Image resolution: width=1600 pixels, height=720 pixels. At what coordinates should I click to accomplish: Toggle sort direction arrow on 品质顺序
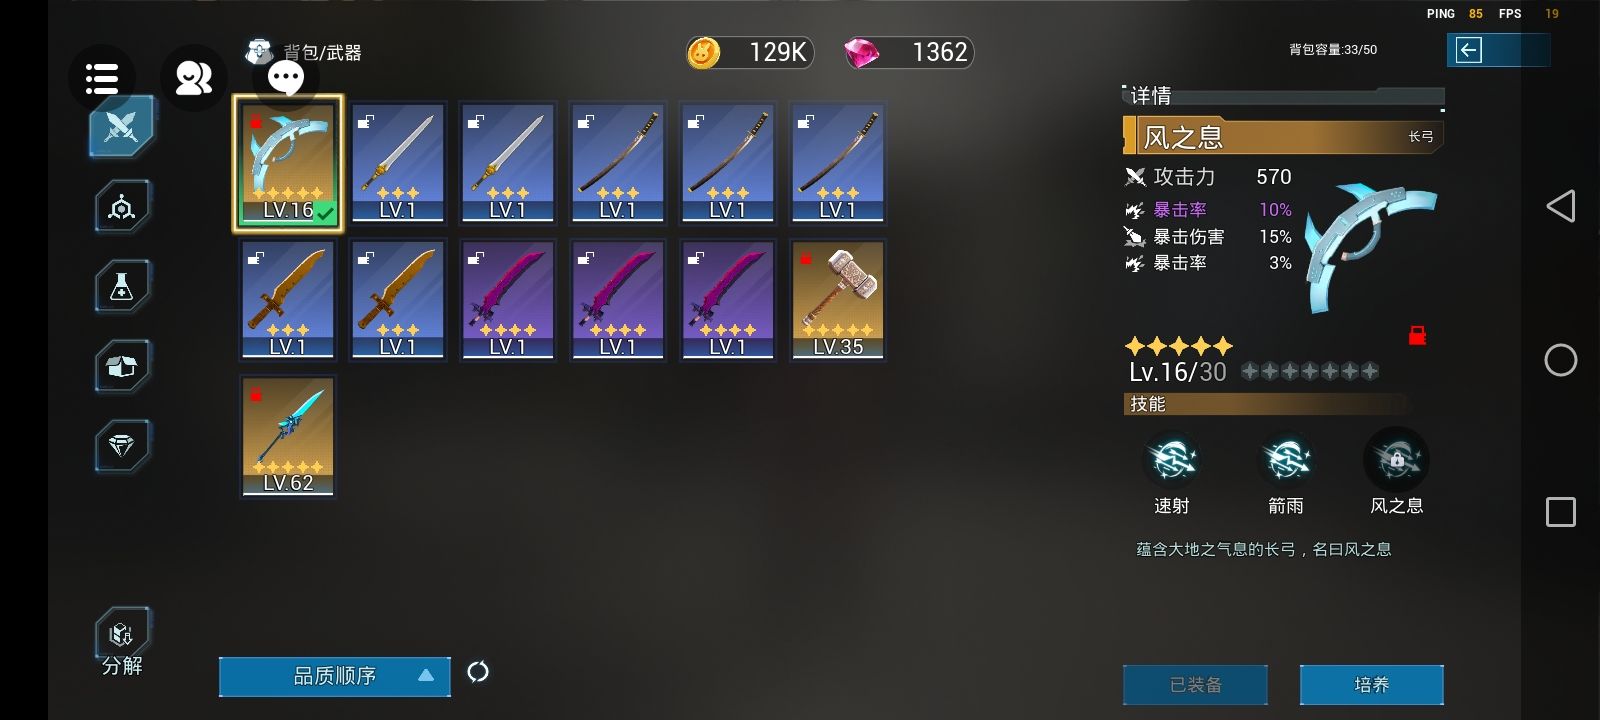(426, 676)
